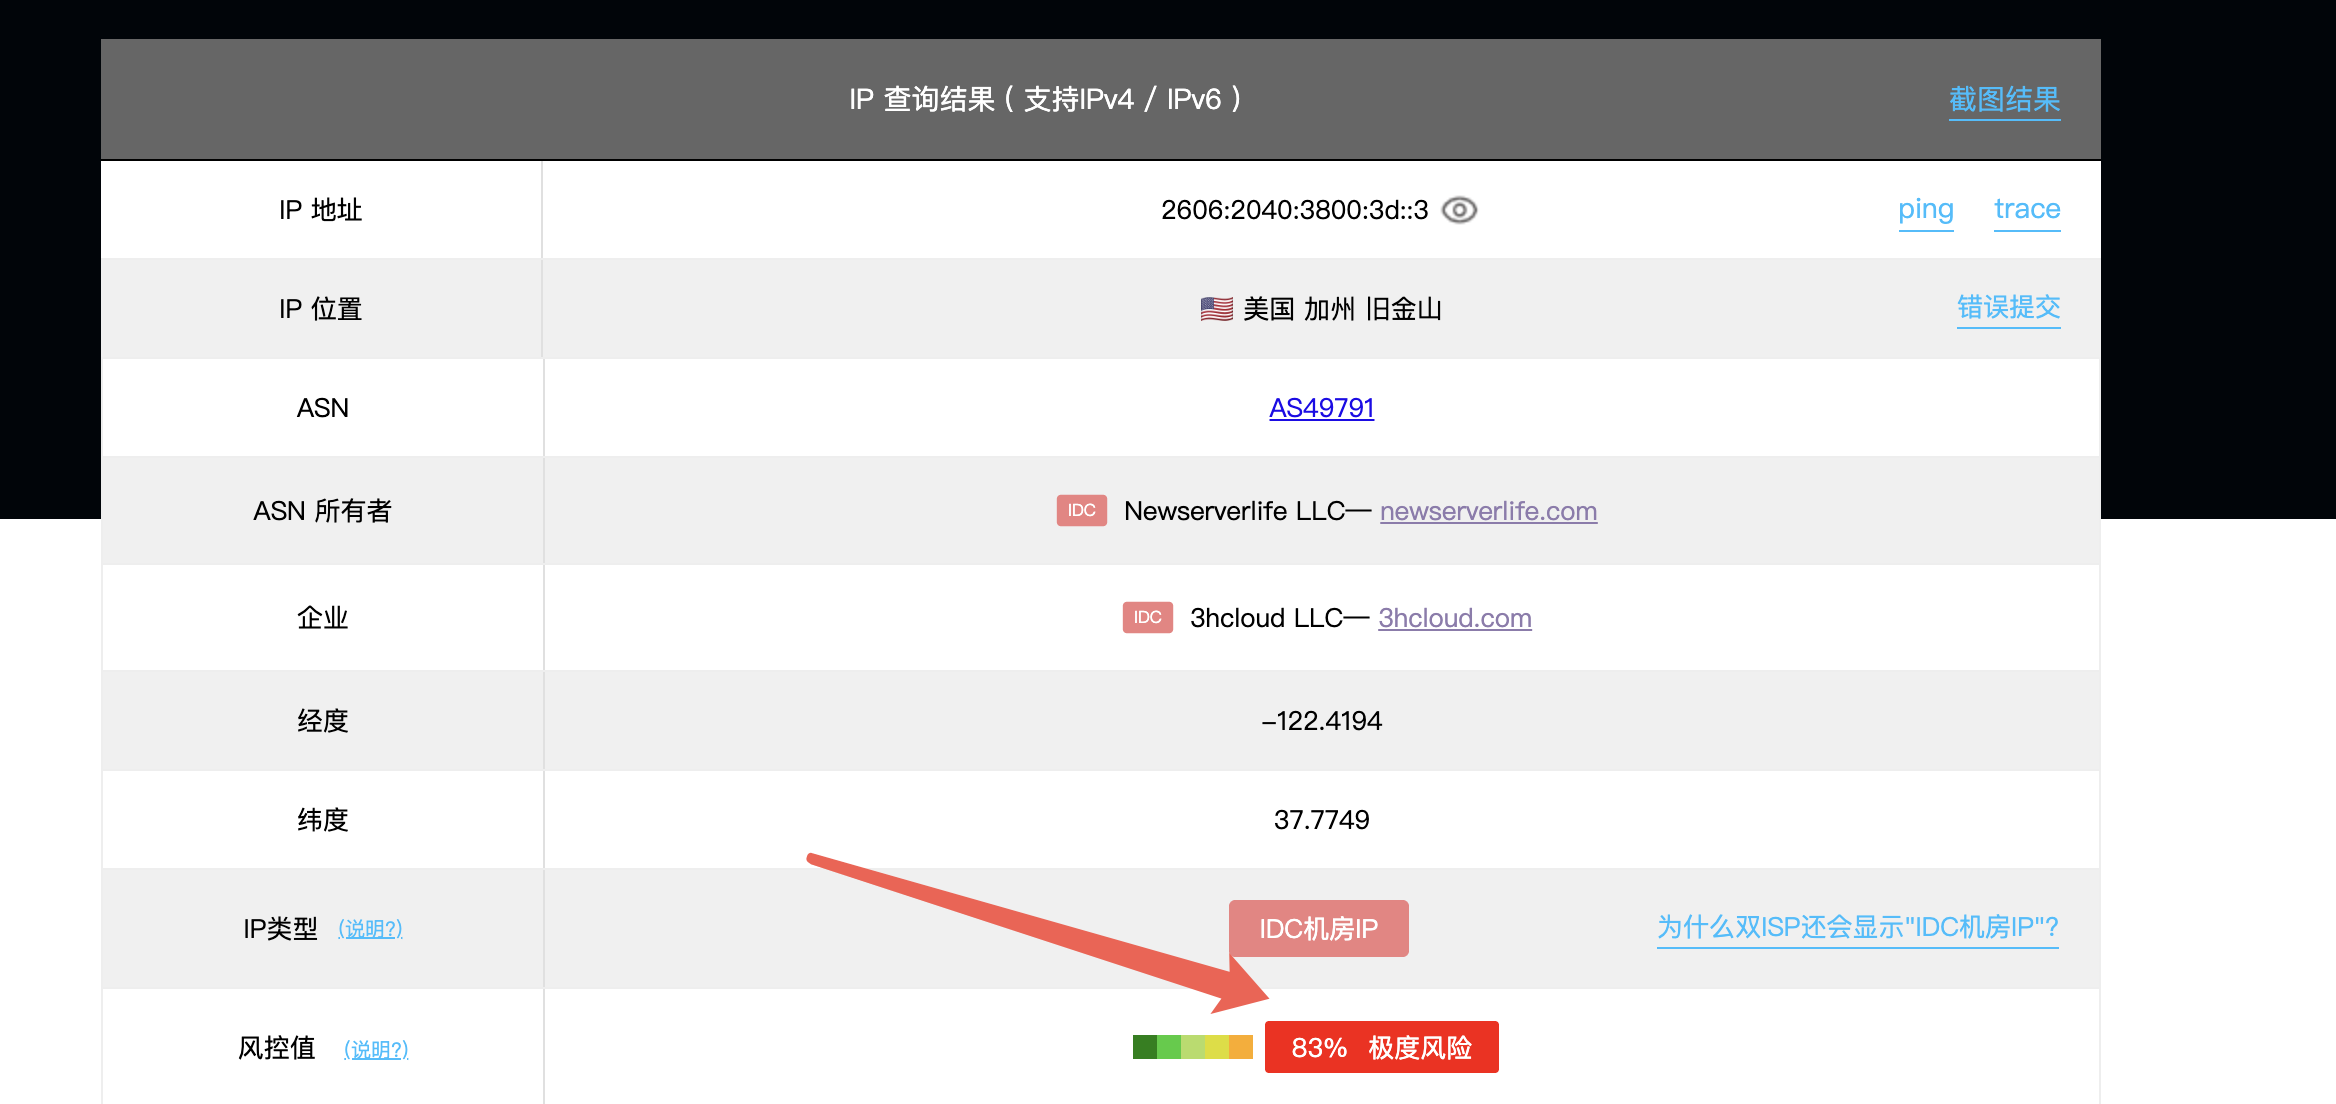Click the 3hcloud LLC company name
The height and width of the screenshot is (1104, 2336).
point(1266,618)
